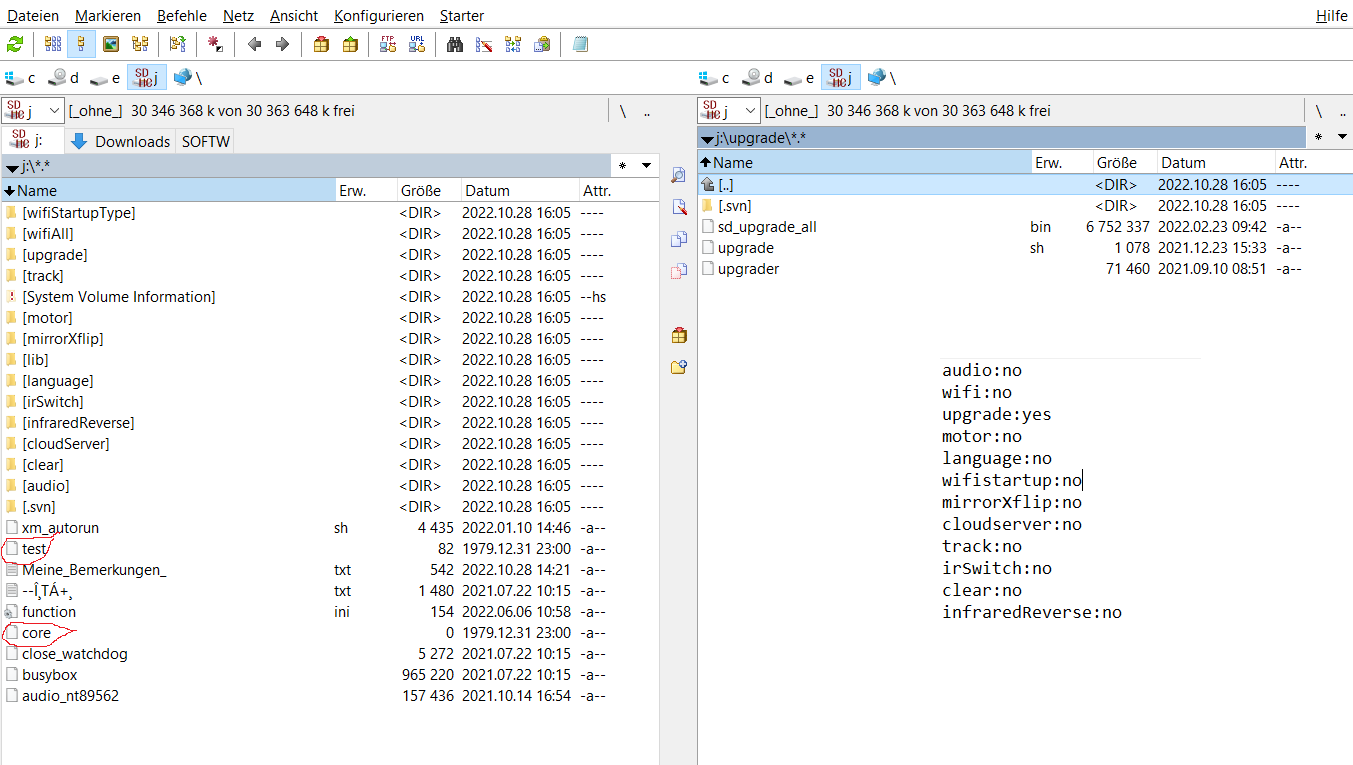
Task: Open the Netz menu
Action: point(238,16)
